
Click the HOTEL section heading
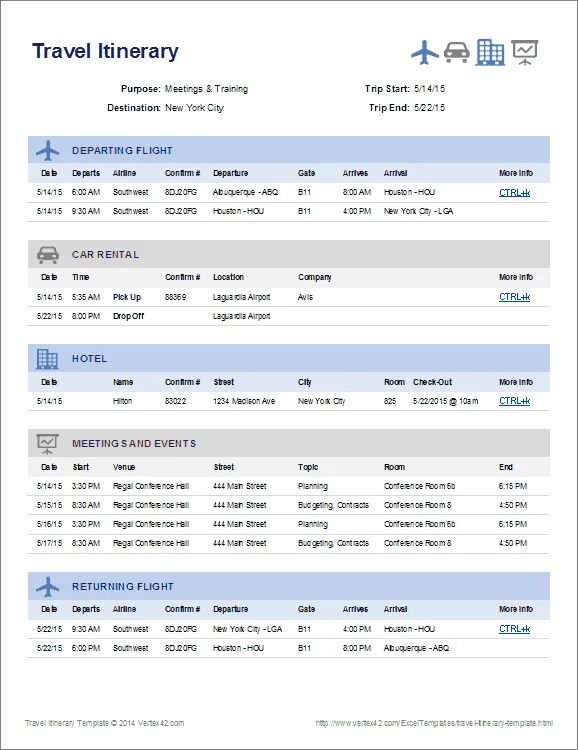(x=89, y=359)
